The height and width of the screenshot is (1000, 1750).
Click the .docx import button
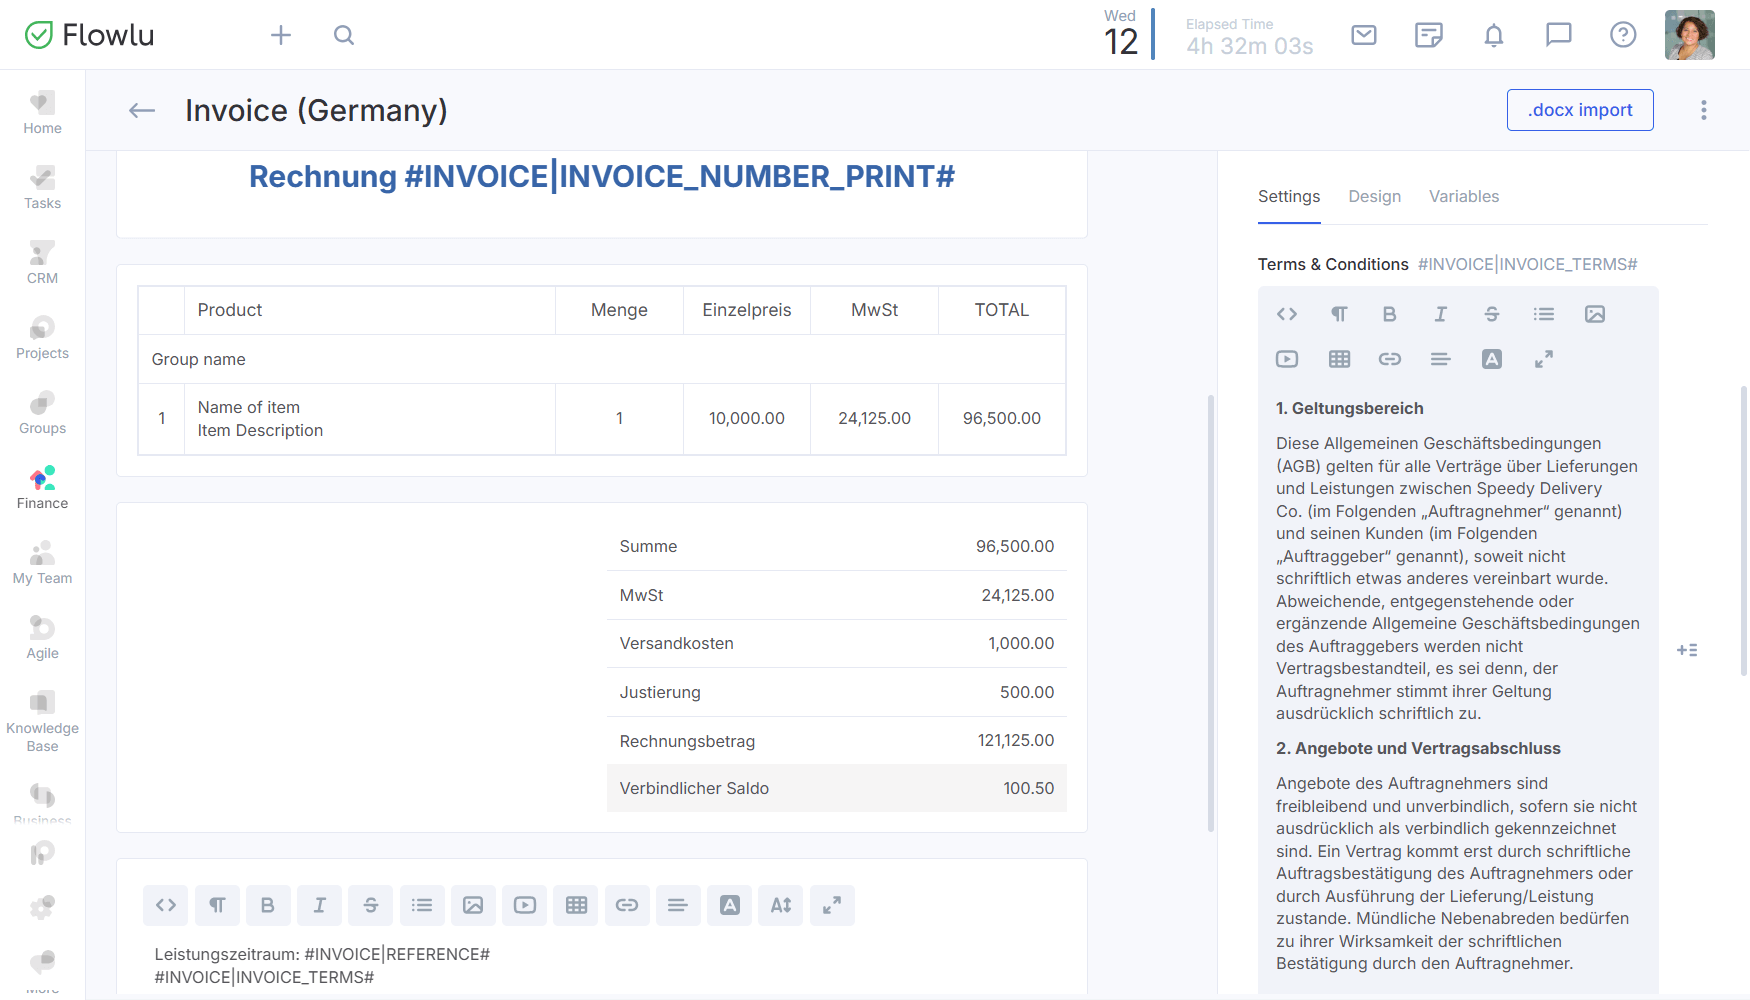tap(1580, 110)
